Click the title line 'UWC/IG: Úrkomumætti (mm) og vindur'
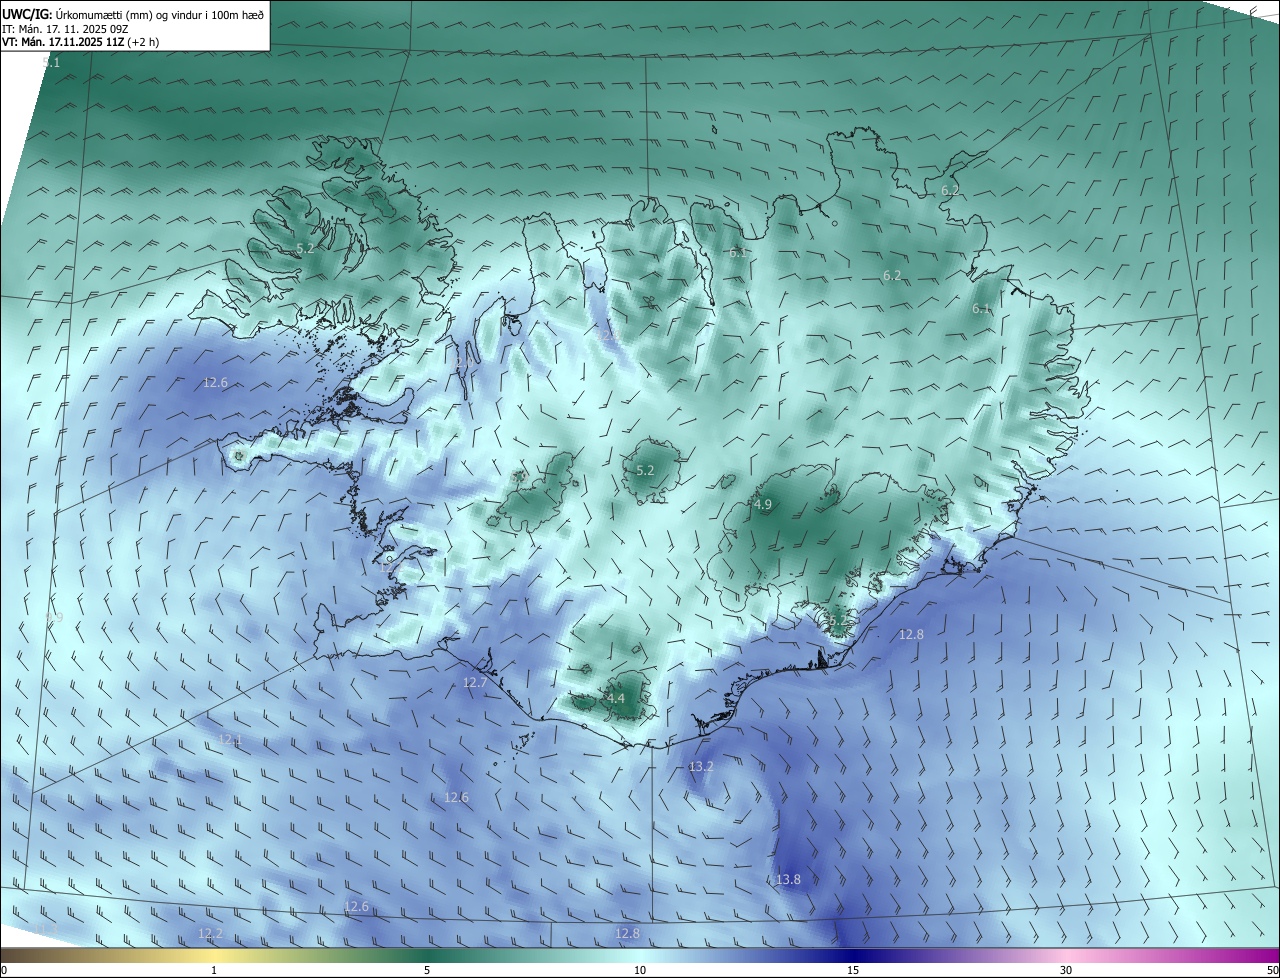The width and height of the screenshot is (1280, 978). coord(133,14)
